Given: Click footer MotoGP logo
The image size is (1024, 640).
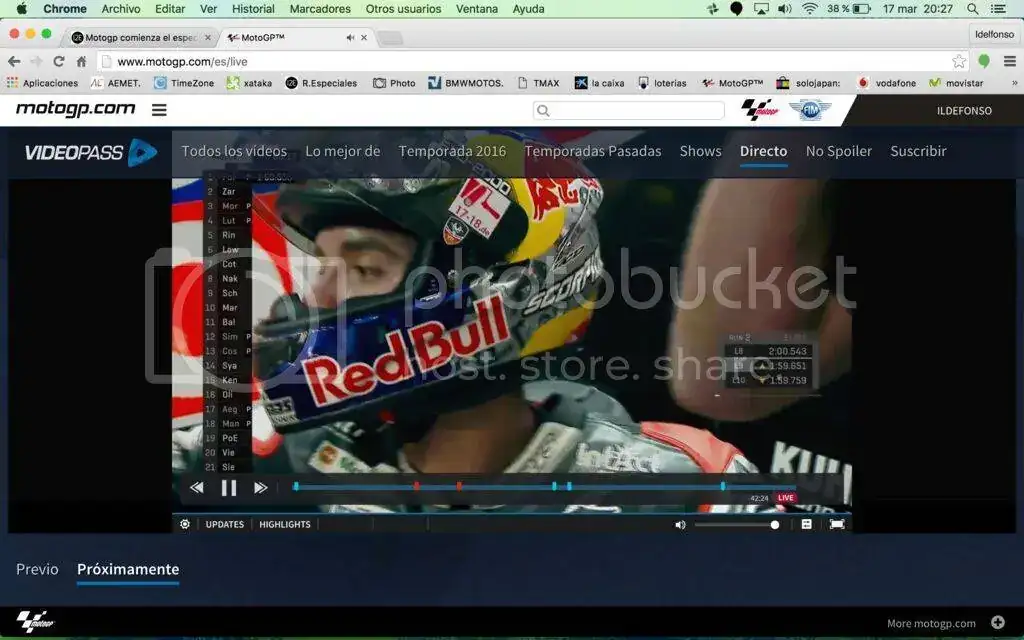Looking at the screenshot, I should [x=35, y=622].
